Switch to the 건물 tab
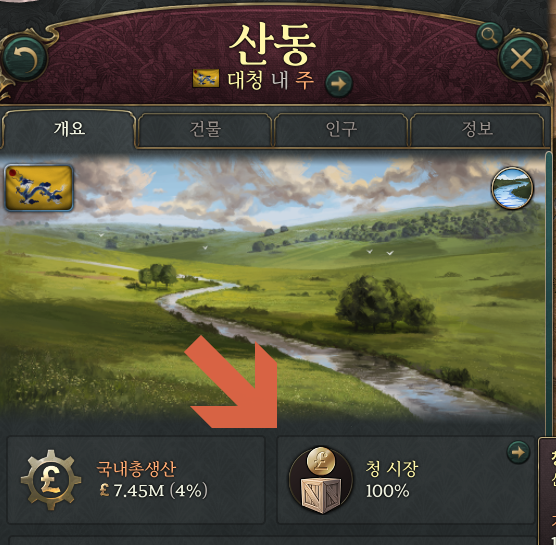 (x=205, y=129)
